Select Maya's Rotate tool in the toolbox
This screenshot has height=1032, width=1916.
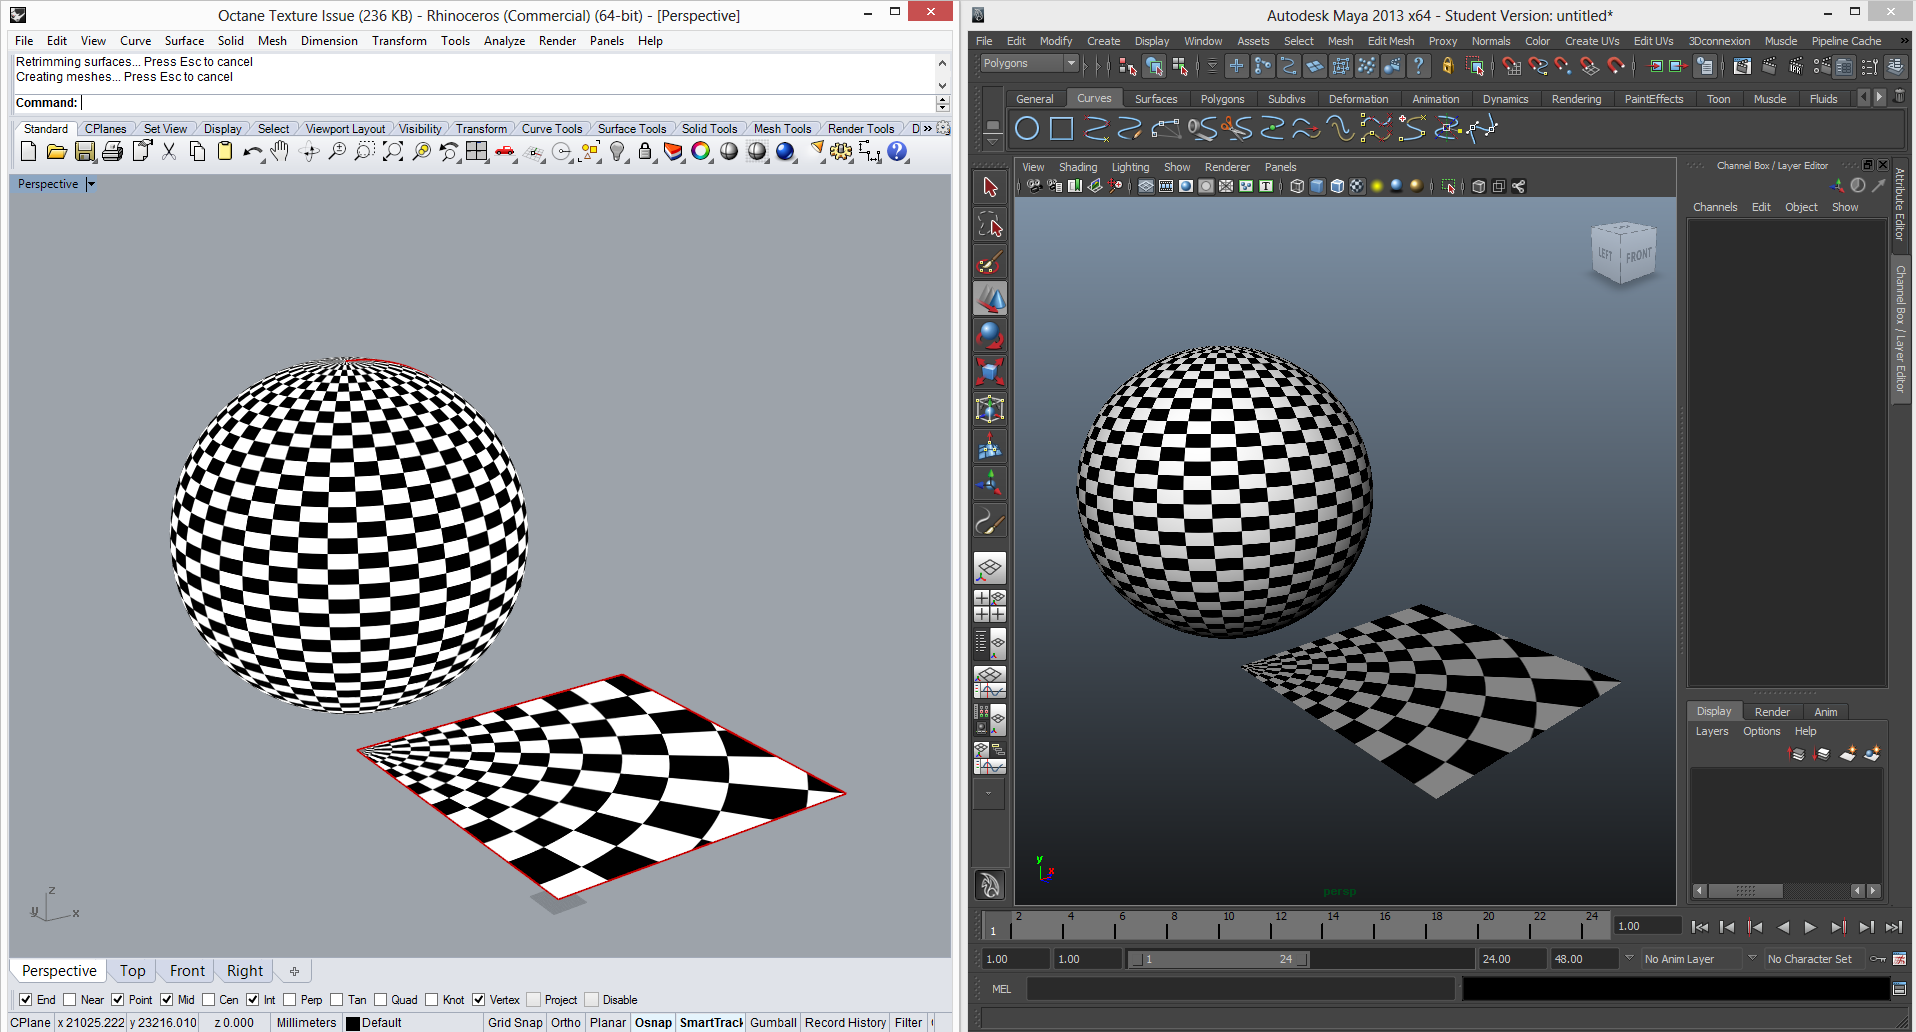click(x=989, y=335)
